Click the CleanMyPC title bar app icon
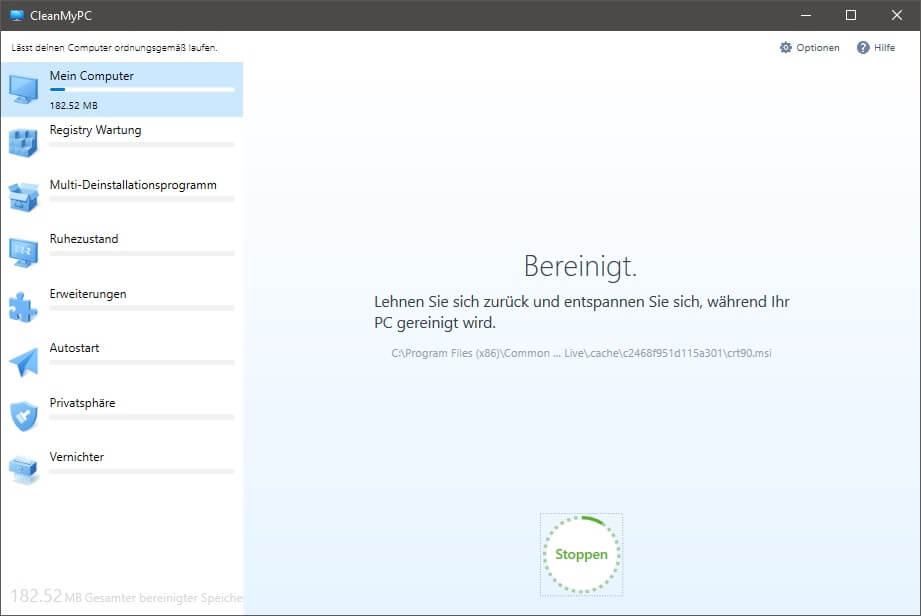The height and width of the screenshot is (616, 921). 16,15
